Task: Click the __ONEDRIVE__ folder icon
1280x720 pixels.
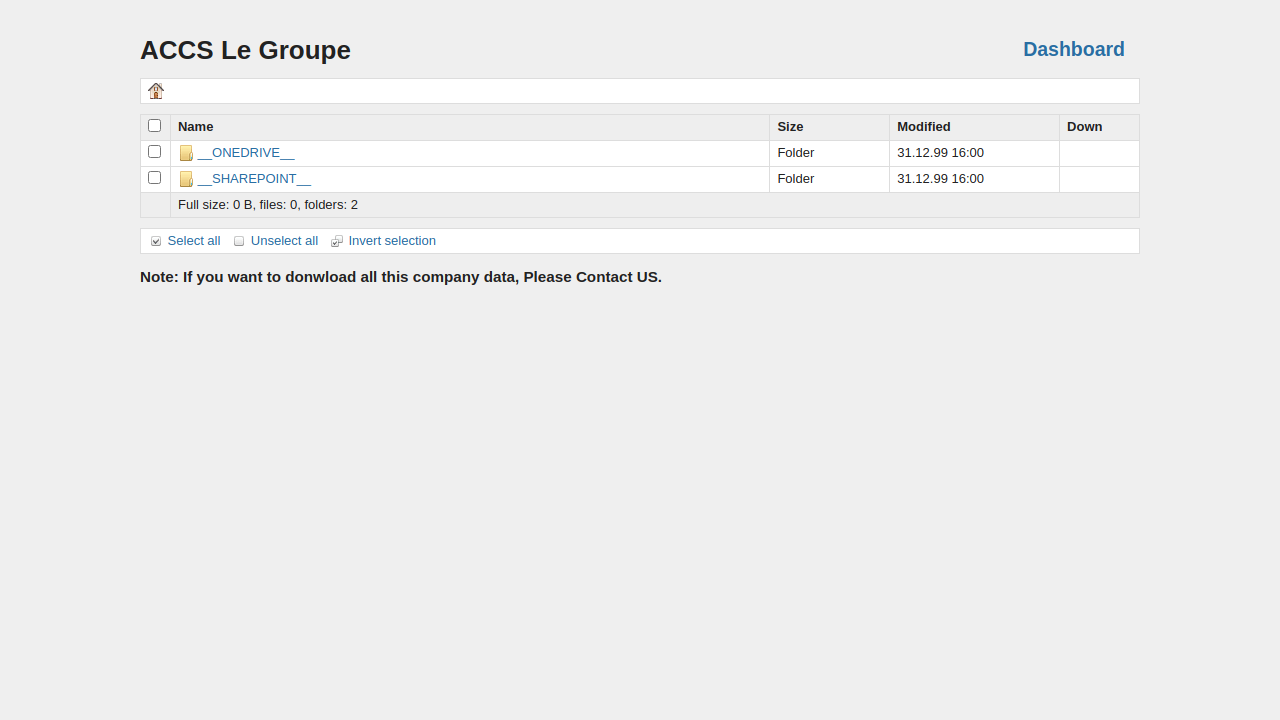Action: click(186, 153)
